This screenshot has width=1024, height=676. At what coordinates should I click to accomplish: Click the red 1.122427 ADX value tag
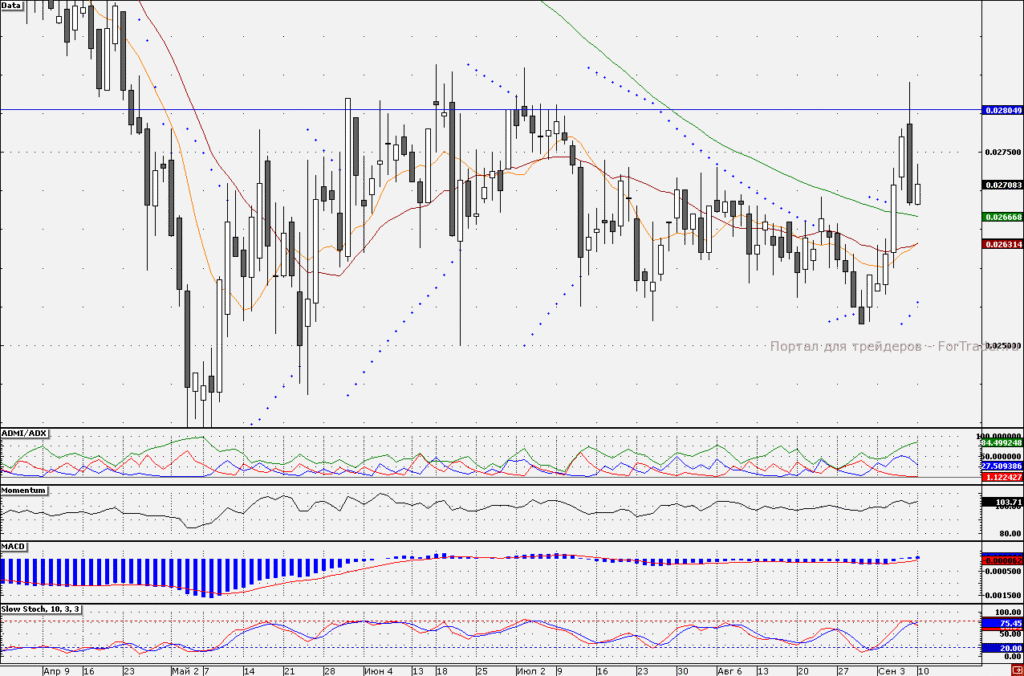point(1002,477)
